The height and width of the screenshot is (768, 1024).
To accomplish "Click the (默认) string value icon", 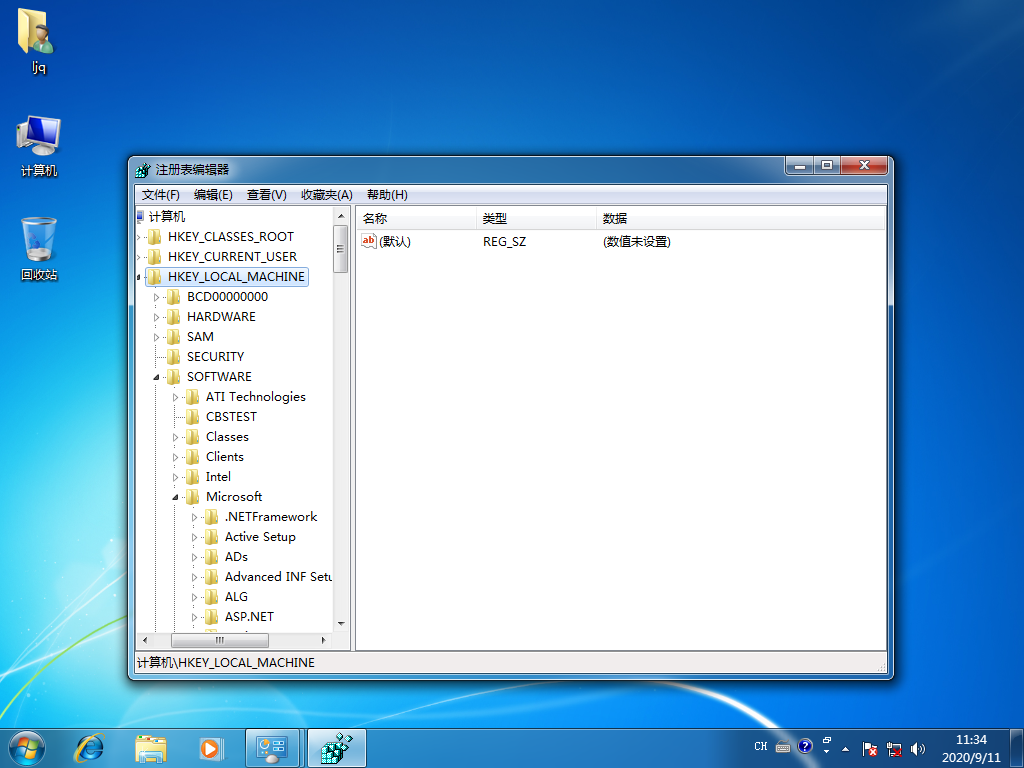I will [x=368, y=241].
